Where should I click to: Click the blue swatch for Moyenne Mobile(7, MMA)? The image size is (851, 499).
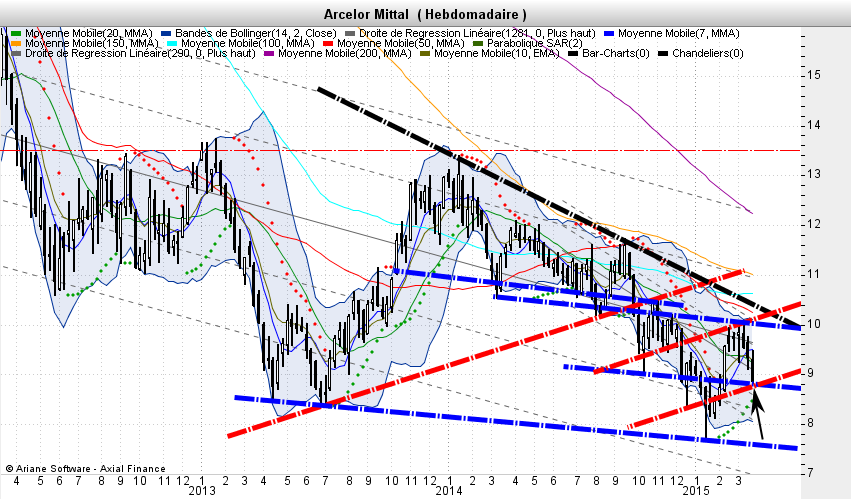[x=609, y=34]
